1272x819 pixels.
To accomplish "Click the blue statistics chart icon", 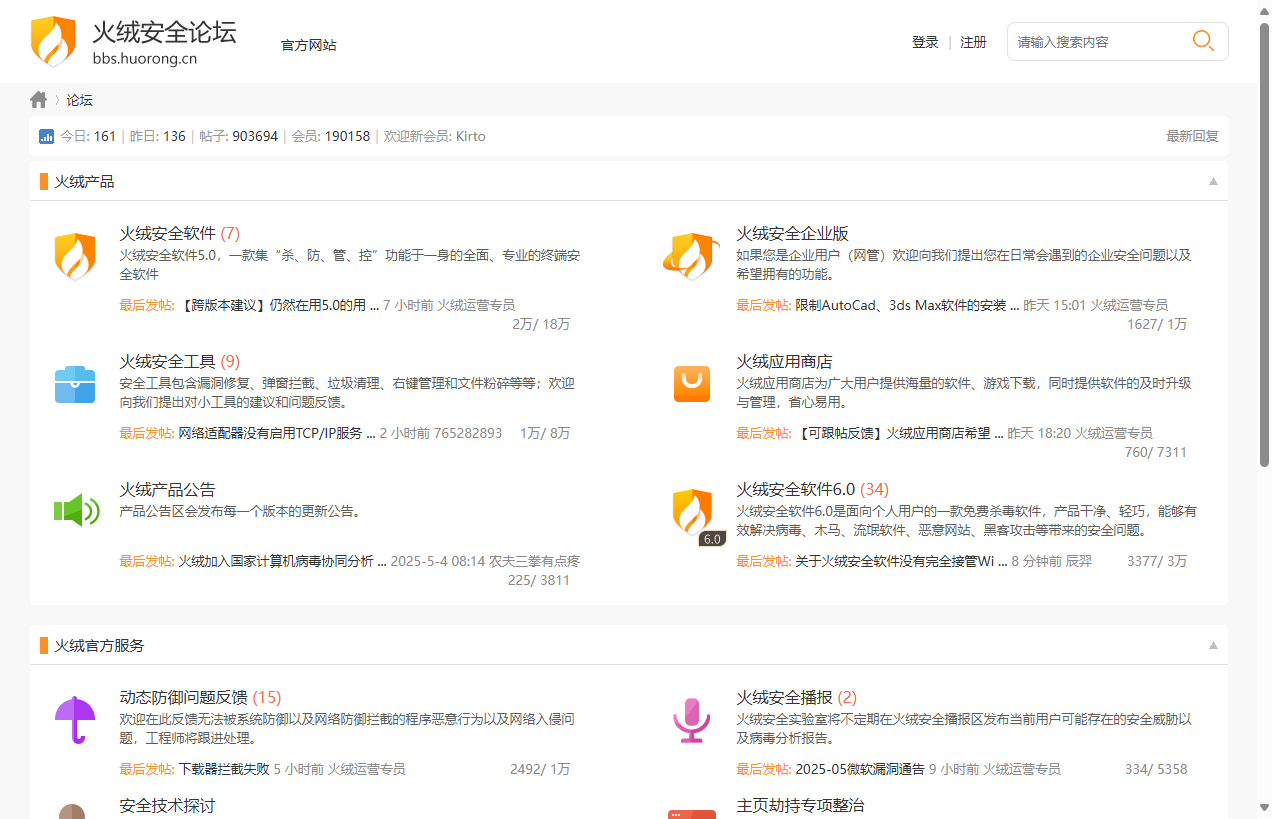I will [46, 135].
